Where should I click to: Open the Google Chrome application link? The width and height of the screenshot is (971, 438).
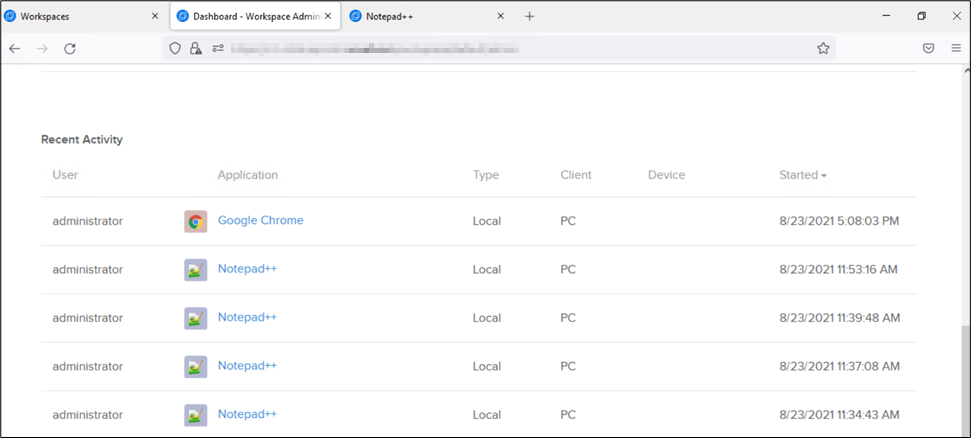click(260, 220)
